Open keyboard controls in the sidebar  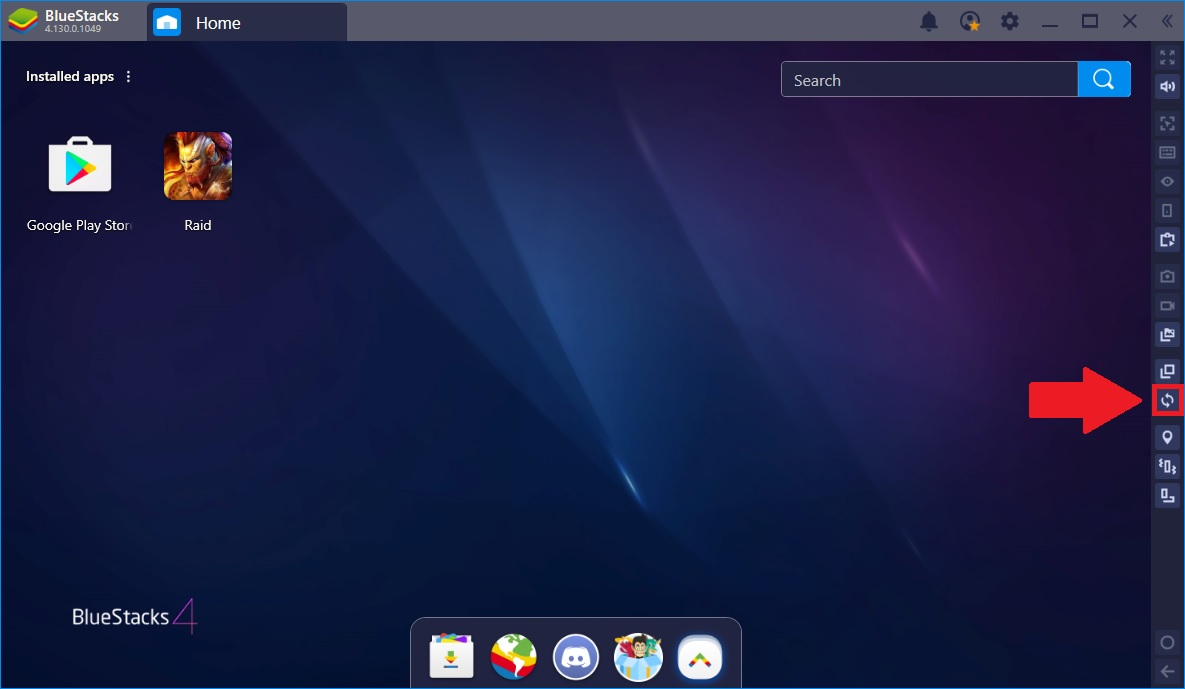pos(1167,153)
